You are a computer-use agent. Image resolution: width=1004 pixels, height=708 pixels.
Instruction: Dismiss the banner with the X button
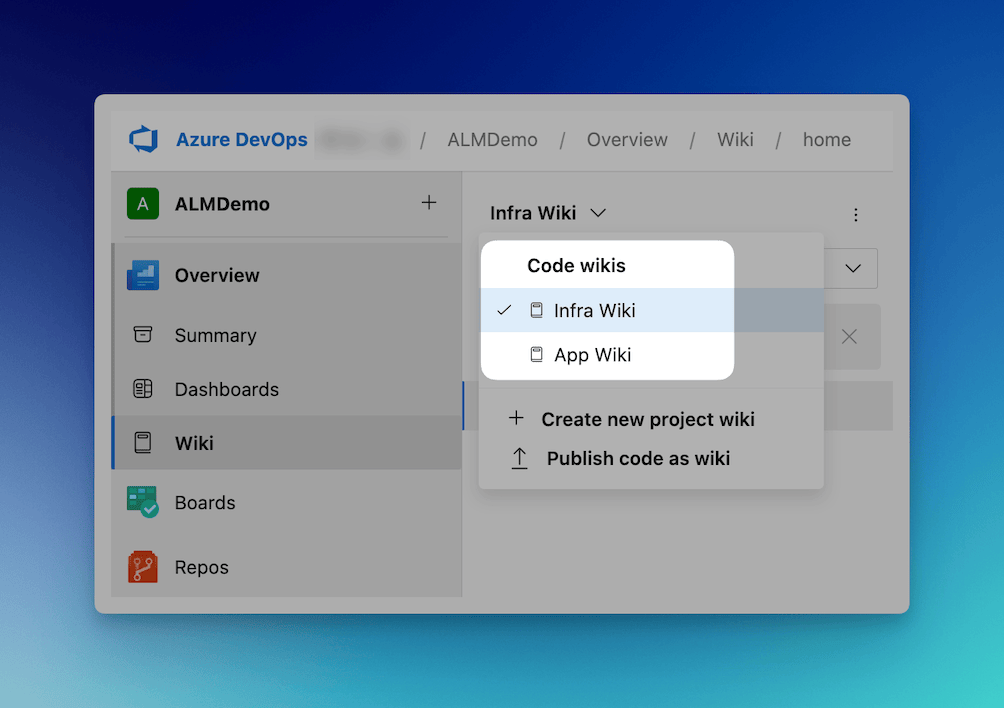849,337
